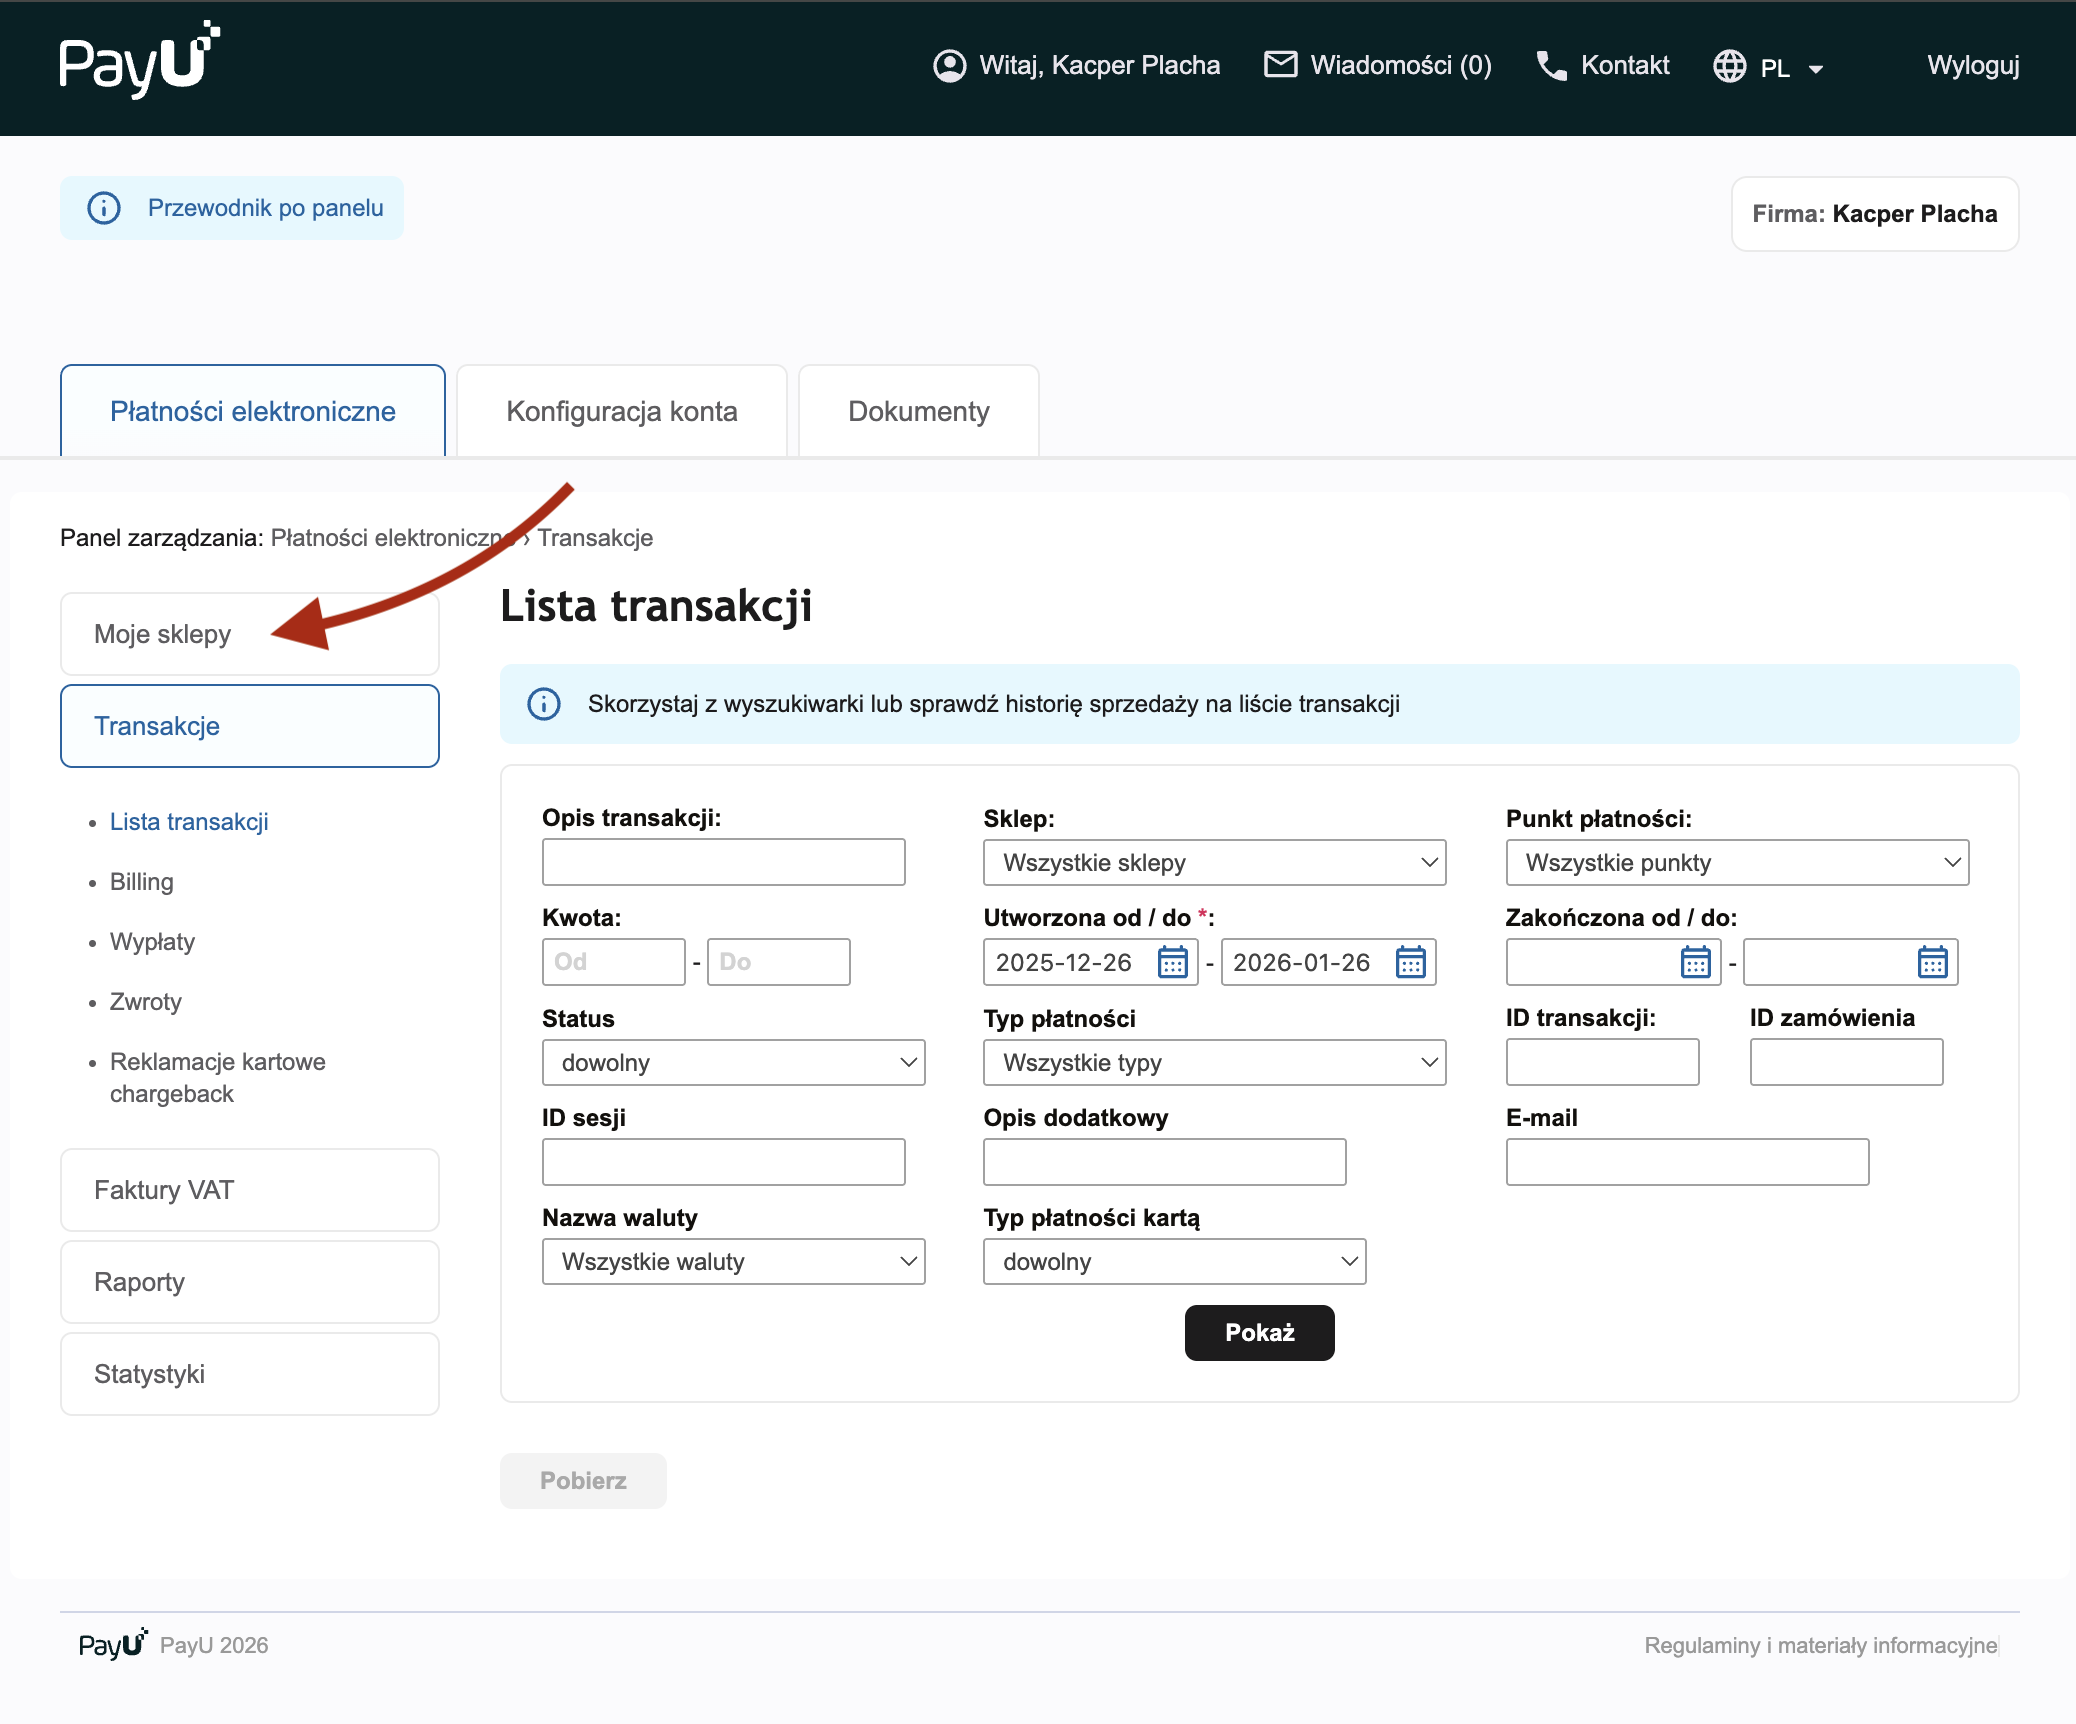Click the E-mail input field
The width and height of the screenshot is (2076, 1724).
(x=1686, y=1162)
